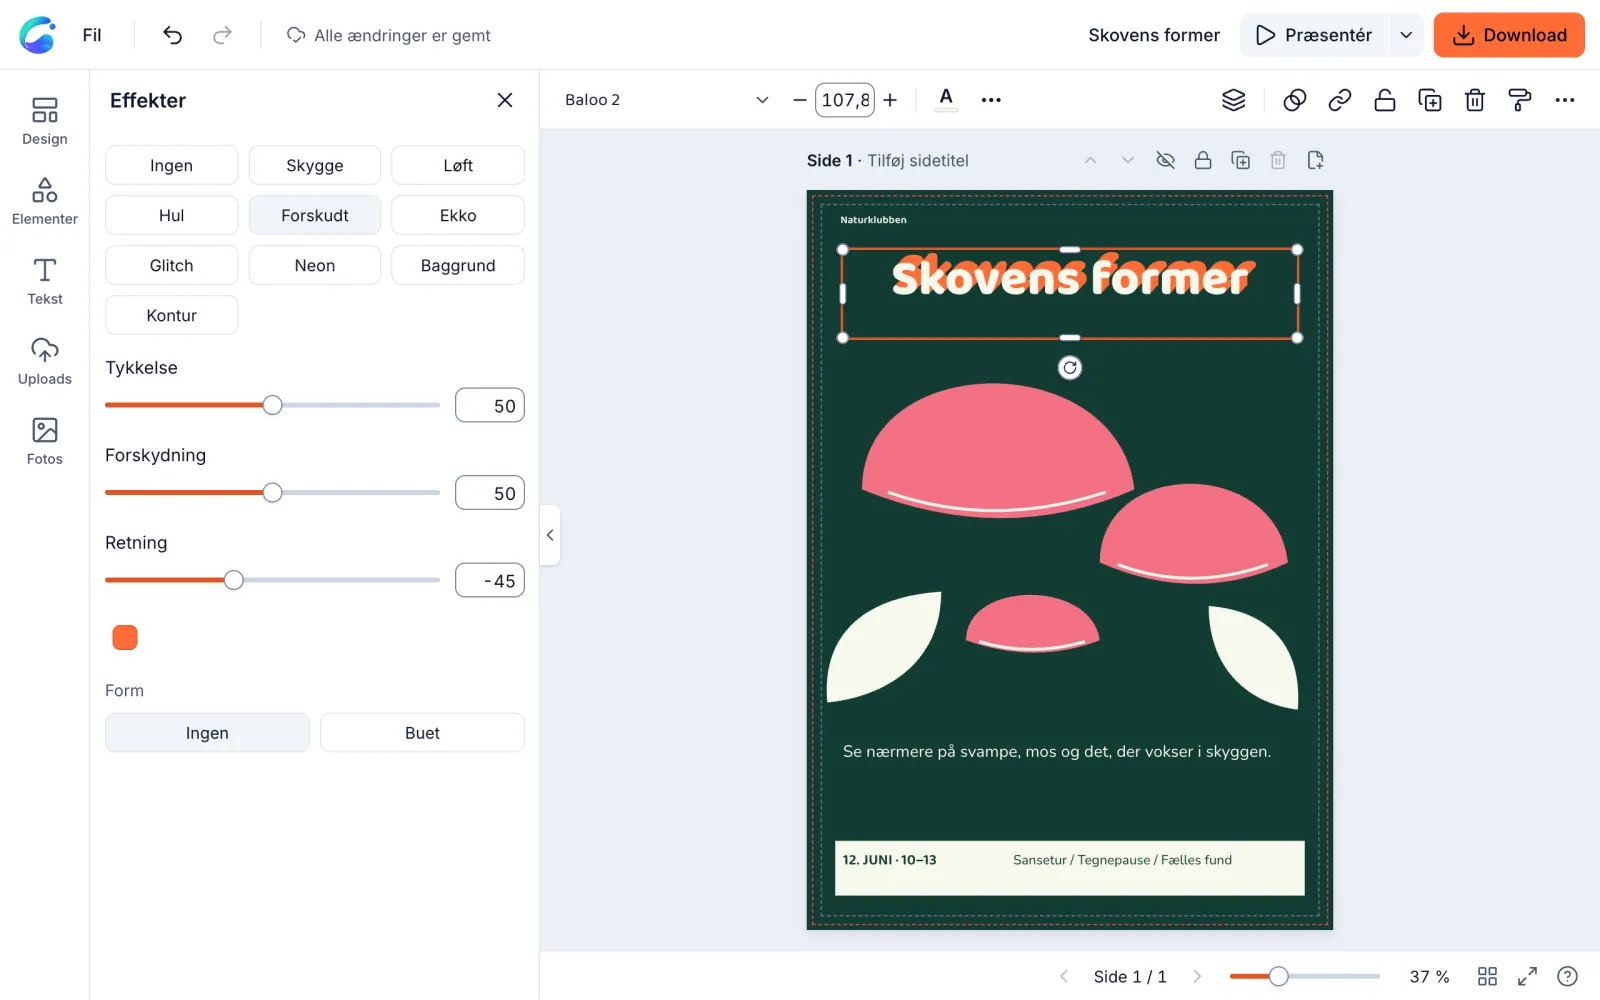
Task: Select the Ingen form option
Action: 207,733
